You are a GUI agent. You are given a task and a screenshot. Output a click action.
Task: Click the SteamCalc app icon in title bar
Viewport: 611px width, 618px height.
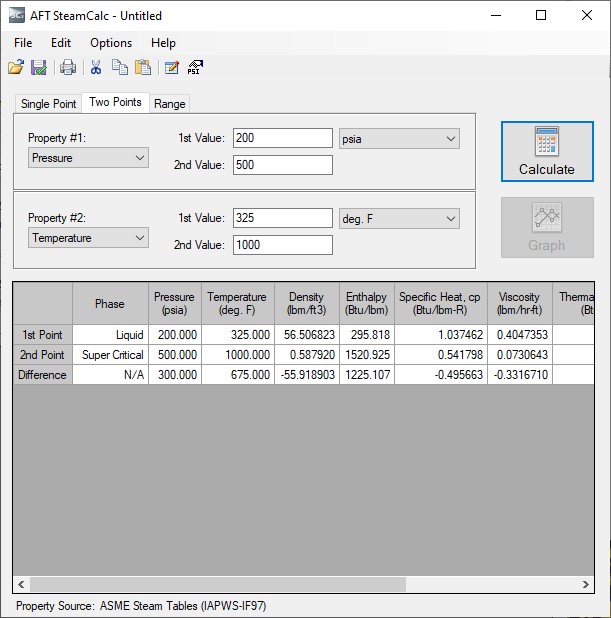pyautogui.click(x=17, y=15)
